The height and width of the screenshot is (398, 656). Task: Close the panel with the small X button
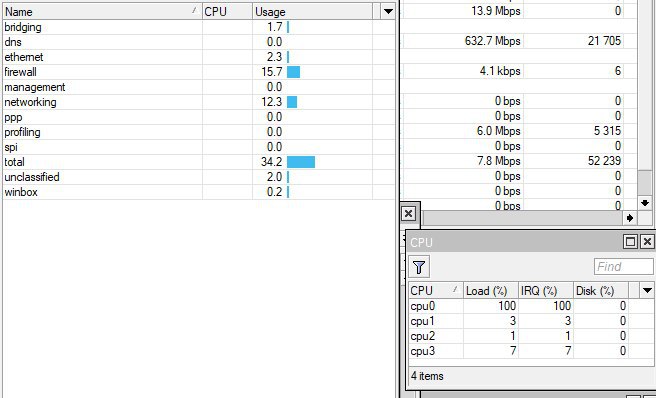pyautogui.click(x=408, y=214)
